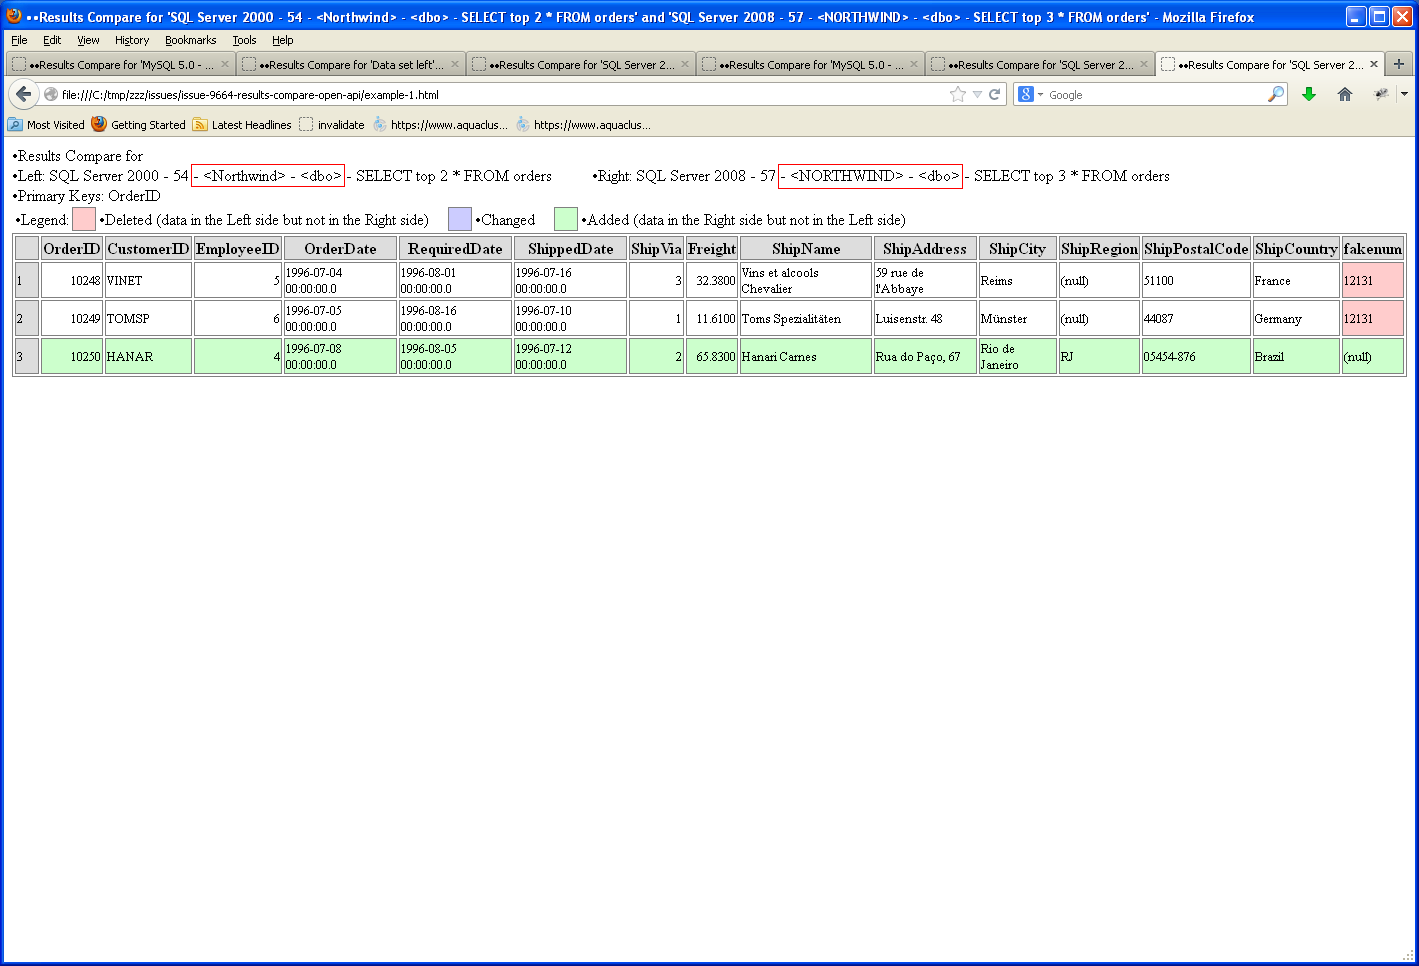Click the pink fakenum cell in the VINET row

pos(1373,281)
